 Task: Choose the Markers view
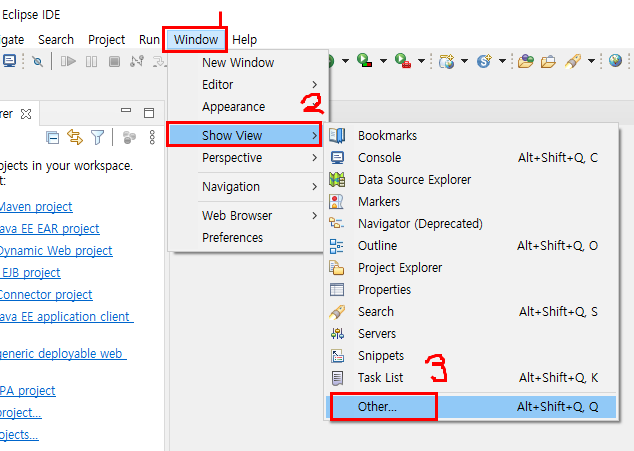471,201
